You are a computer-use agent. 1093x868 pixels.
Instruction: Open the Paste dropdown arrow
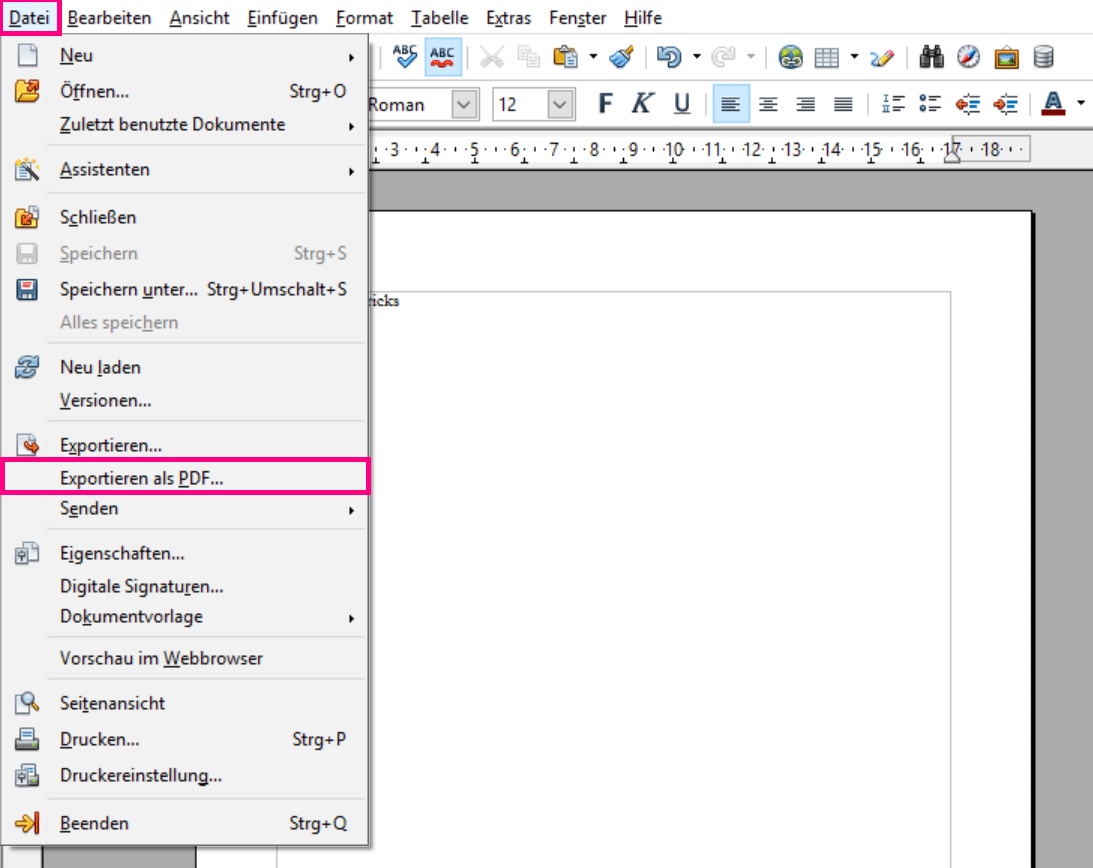coord(593,56)
